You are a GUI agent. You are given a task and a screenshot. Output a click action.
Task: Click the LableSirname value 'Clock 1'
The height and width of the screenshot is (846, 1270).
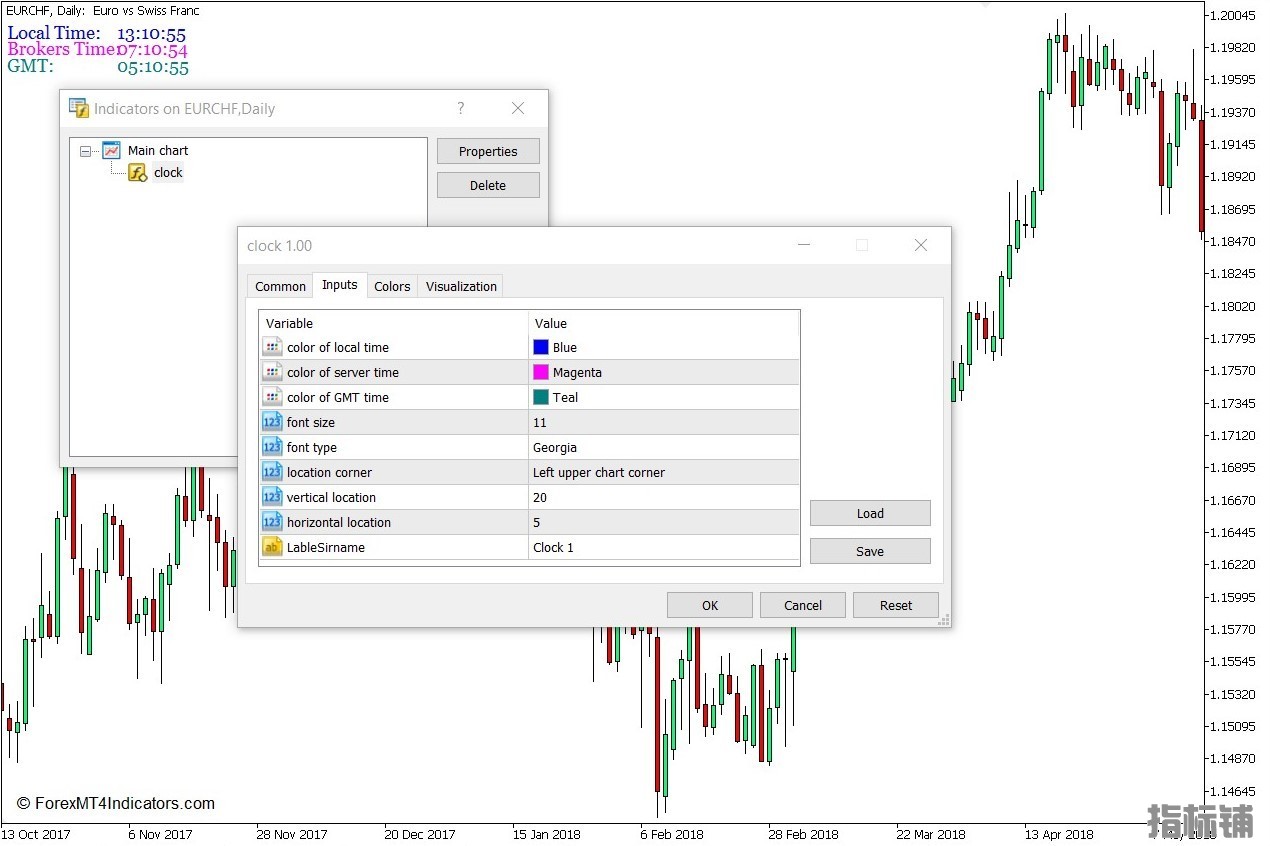pyautogui.click(x=554, y=547)
